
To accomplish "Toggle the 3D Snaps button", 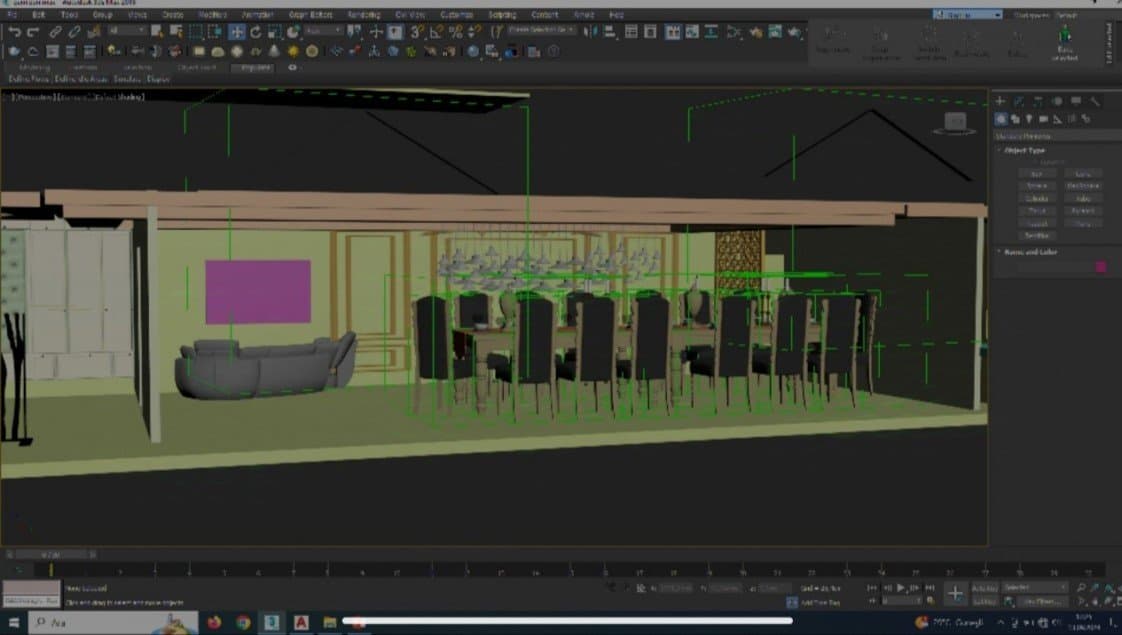I will (417, 32).
